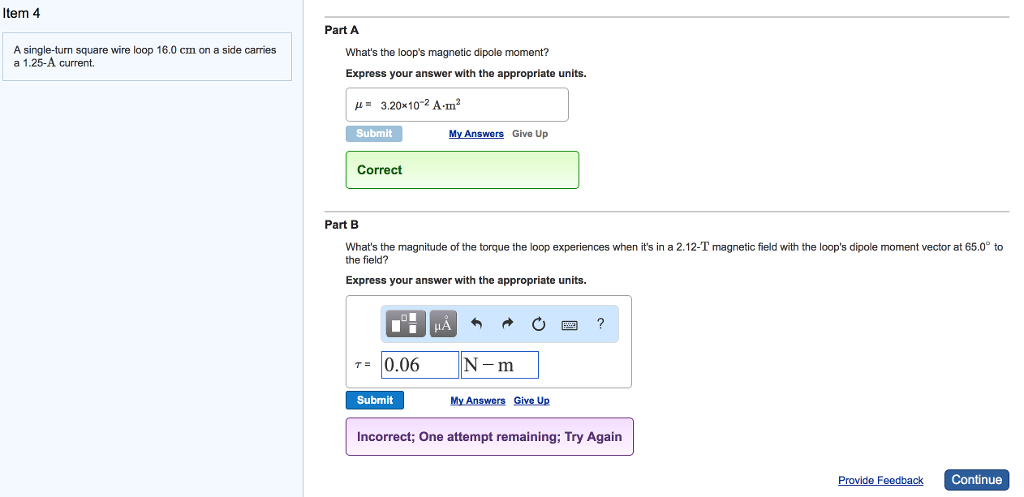1024x497 pixels.
Task: Click the torque value field containing 0.06
Action: click(x=419, y=365)
